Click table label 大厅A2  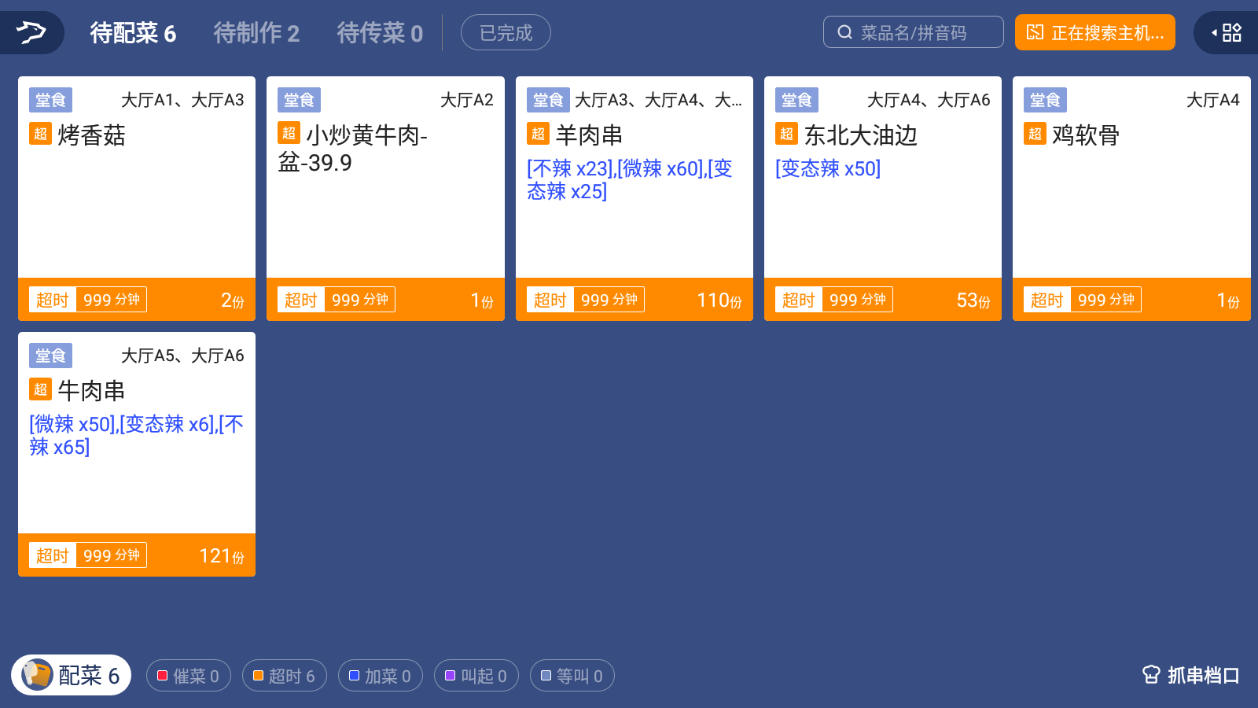(467, 100)
